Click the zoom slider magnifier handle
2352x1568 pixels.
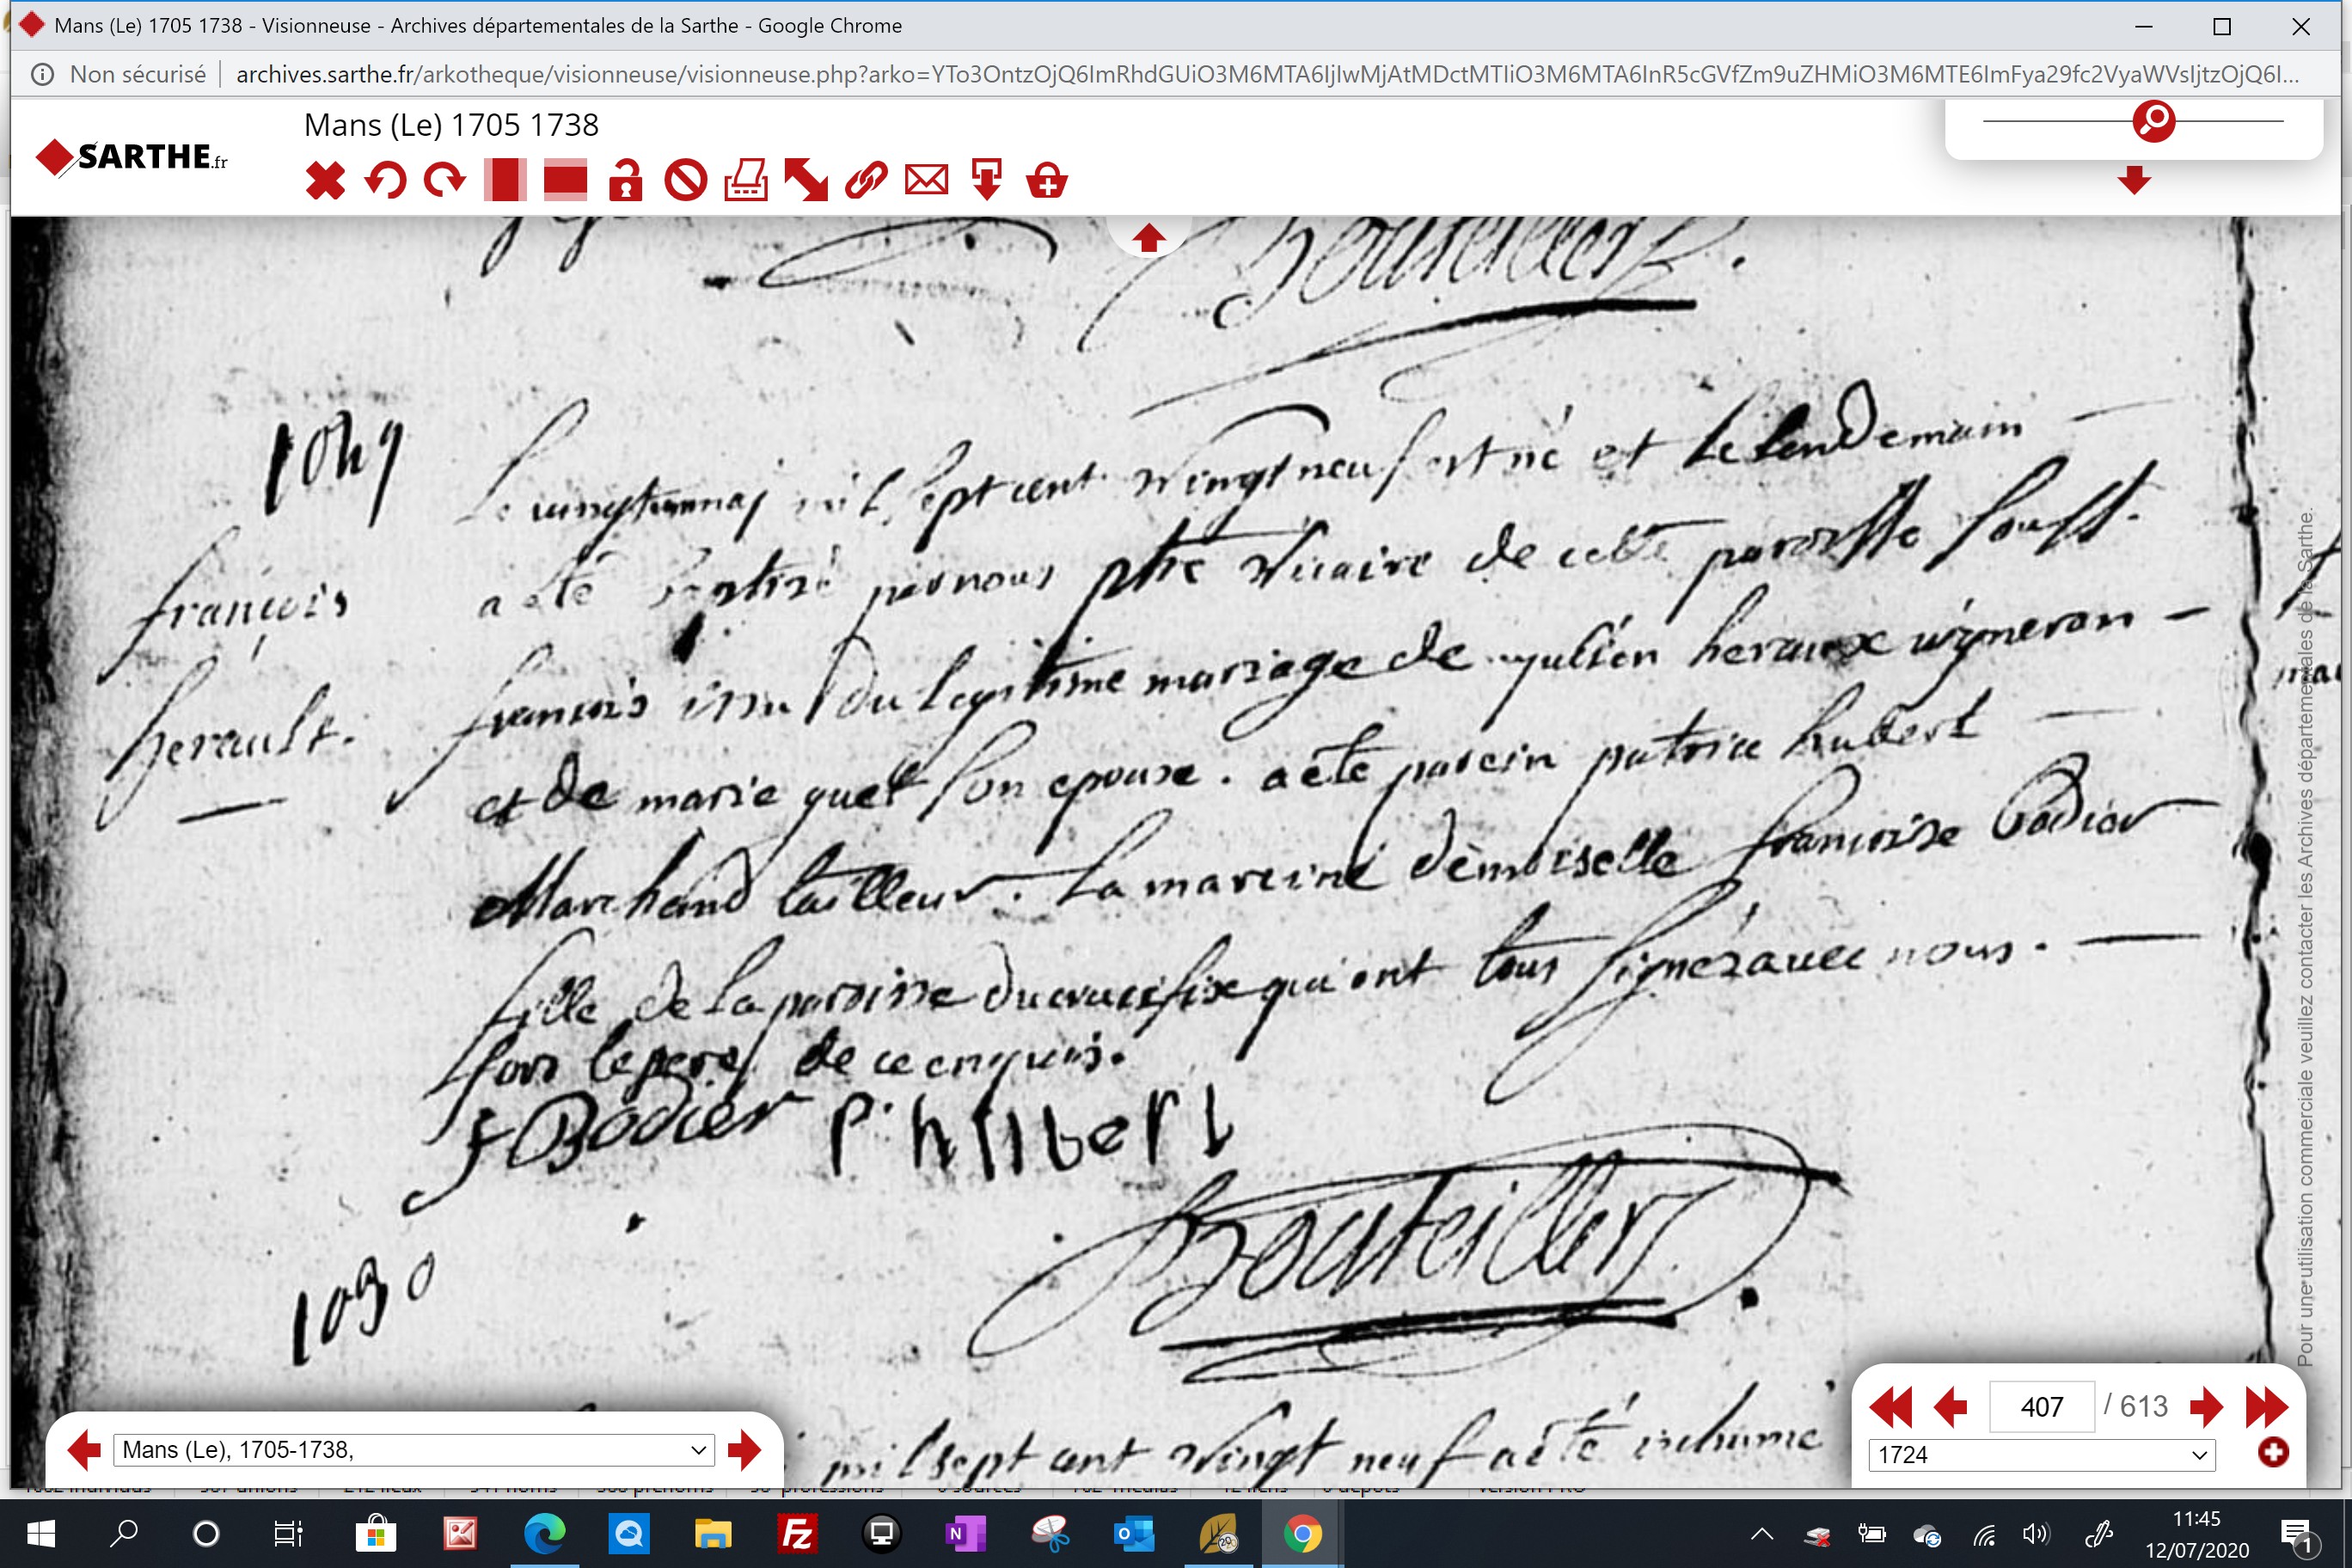pyautogui.click(x=2154, y=121)
